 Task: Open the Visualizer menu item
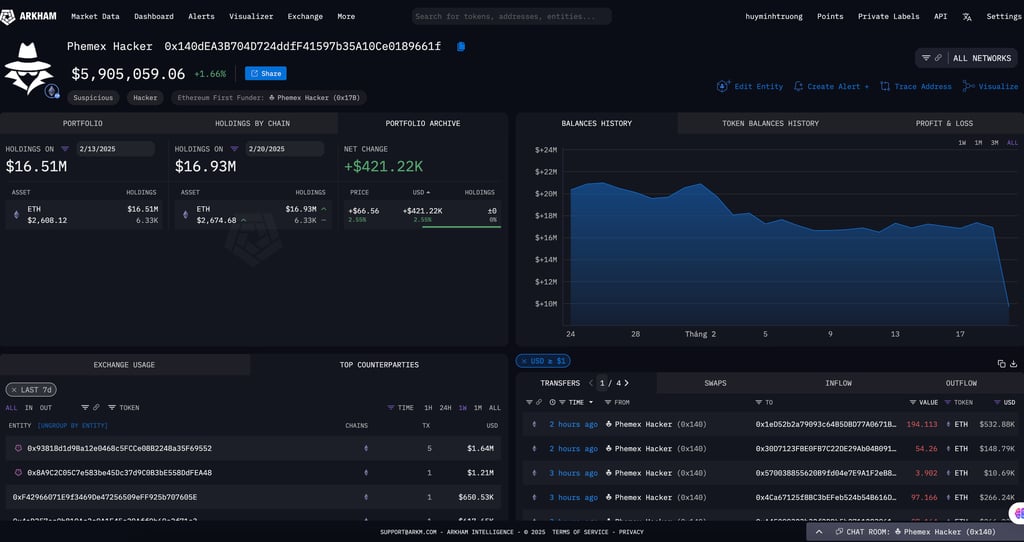tap(251, 16)
